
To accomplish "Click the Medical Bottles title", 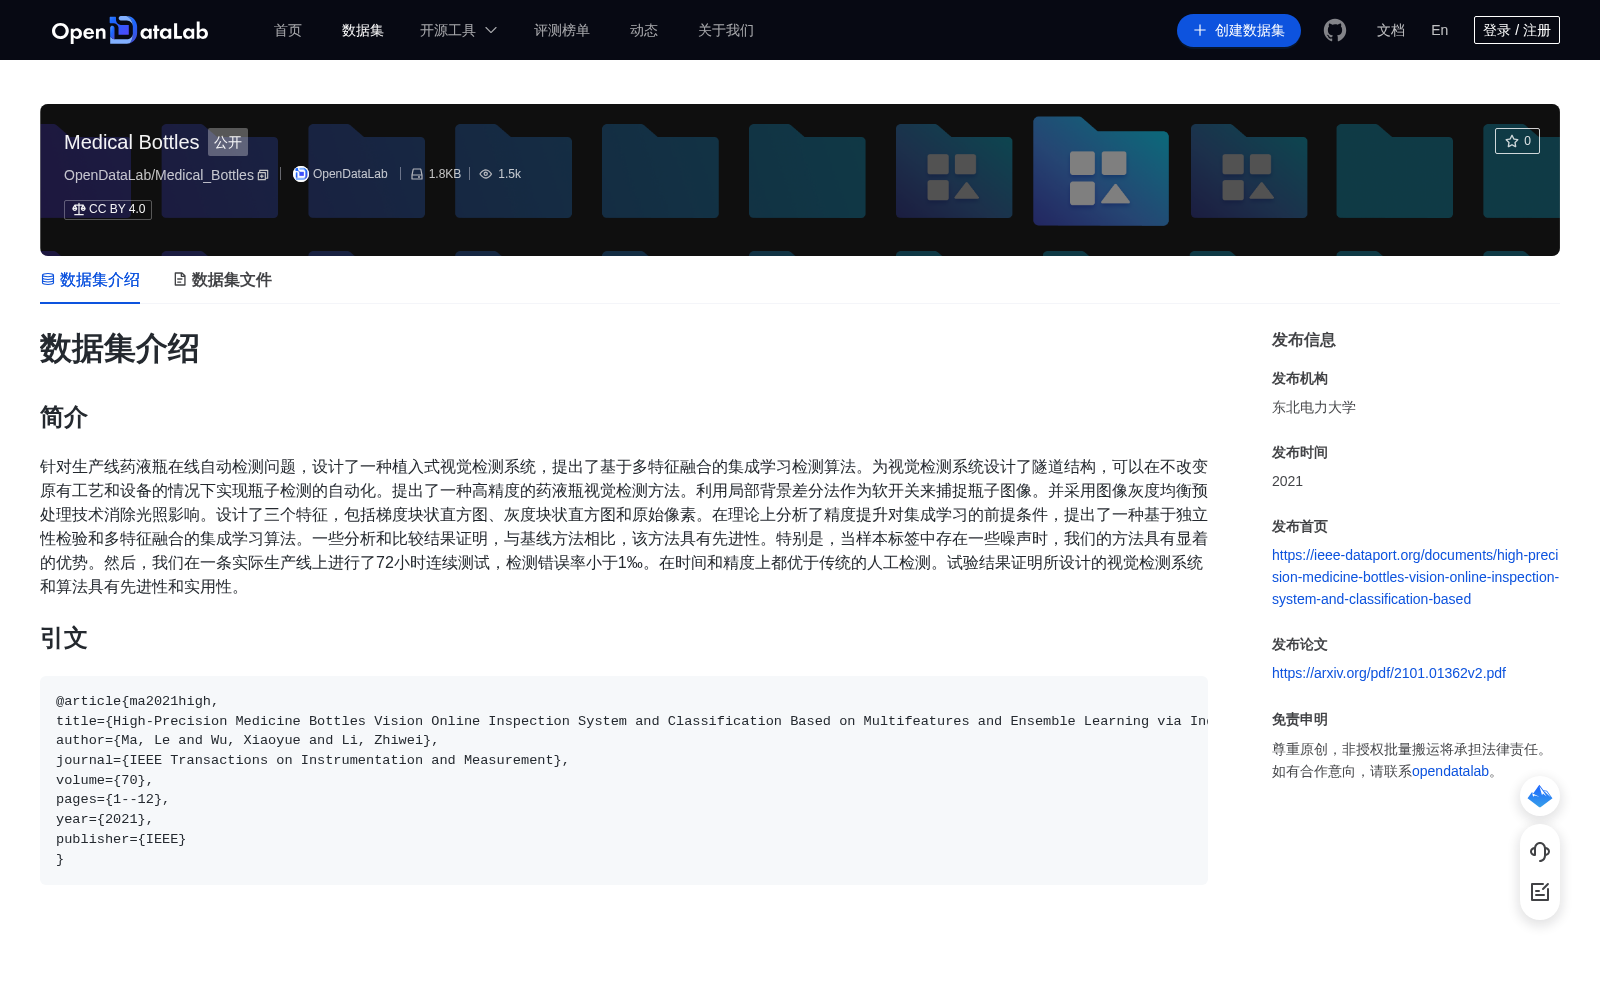I will click(132, 142).
